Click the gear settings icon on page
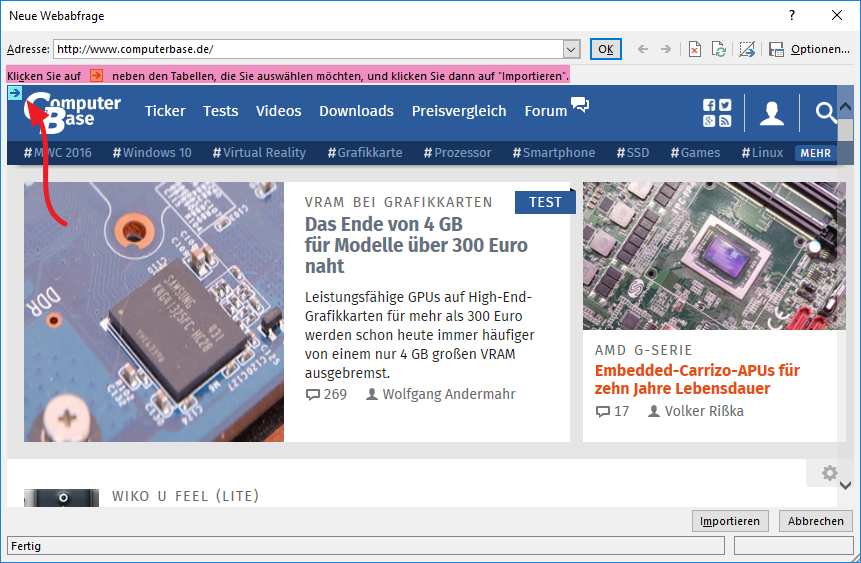 click(829, 473)
